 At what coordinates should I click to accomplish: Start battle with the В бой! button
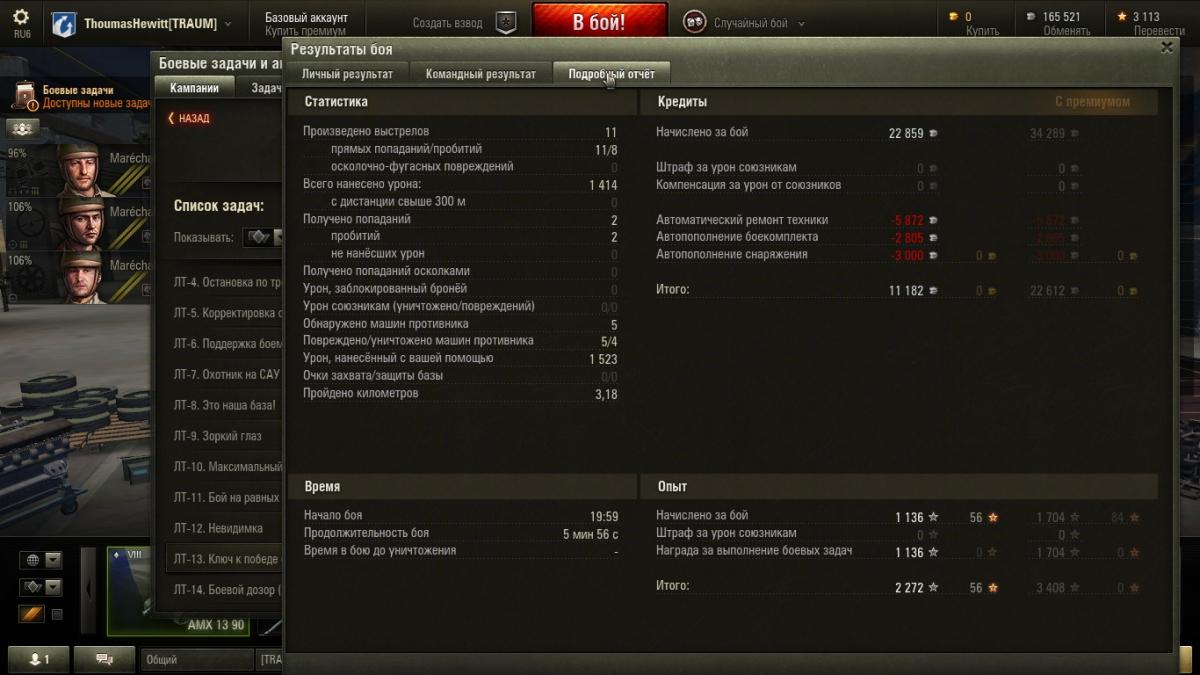point(599,22)
